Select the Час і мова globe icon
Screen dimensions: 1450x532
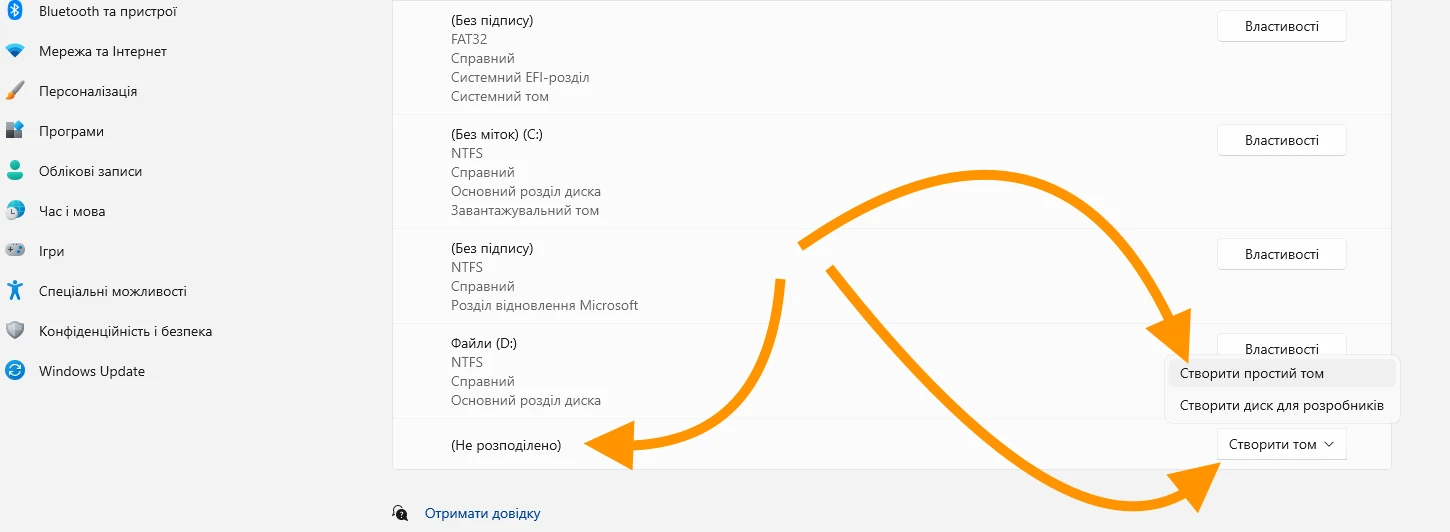coord(14,211)
